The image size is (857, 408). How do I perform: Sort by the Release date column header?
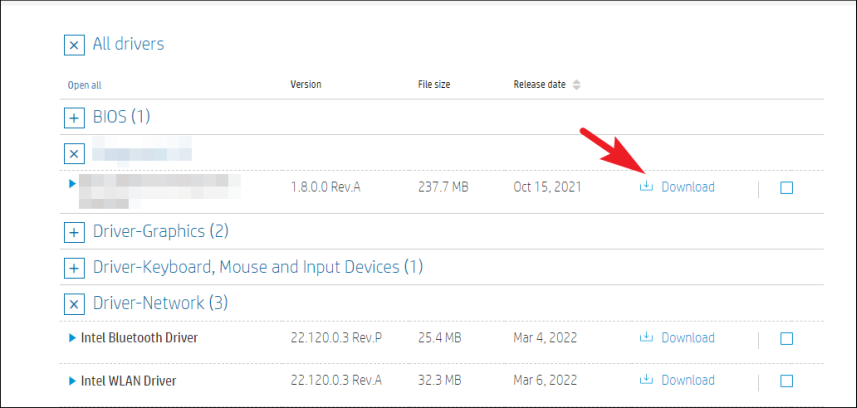tap(540, 85)
